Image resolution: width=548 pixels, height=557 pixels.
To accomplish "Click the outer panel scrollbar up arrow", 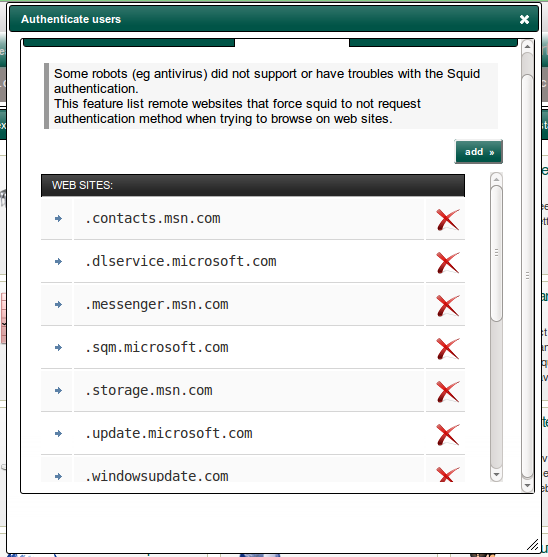I will 527,46.
